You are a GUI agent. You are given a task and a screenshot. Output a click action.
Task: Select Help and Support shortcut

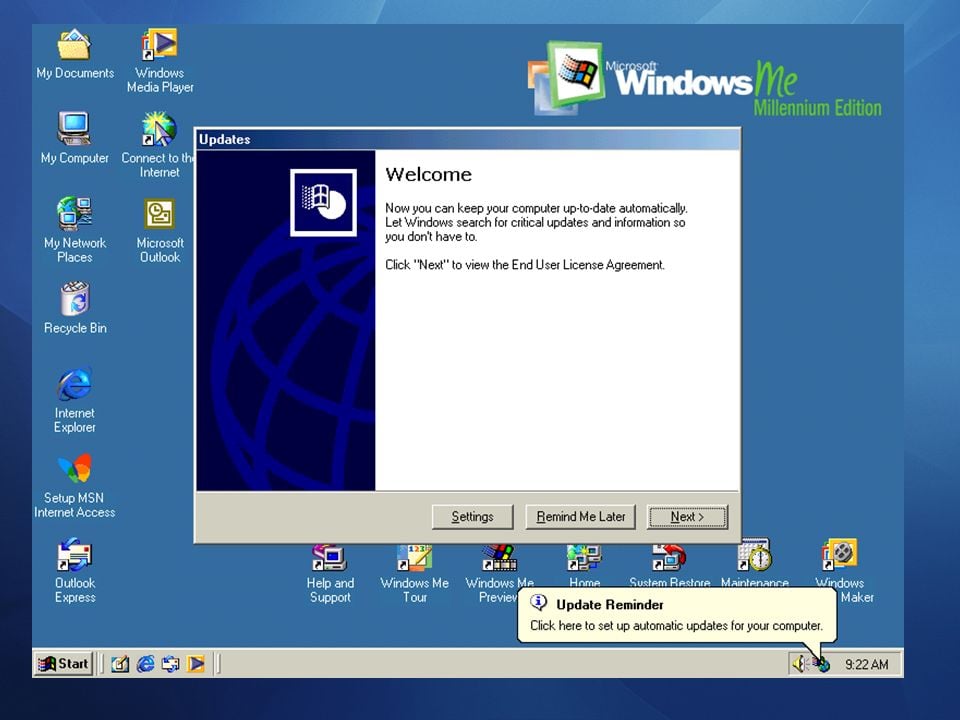[330, 574]
